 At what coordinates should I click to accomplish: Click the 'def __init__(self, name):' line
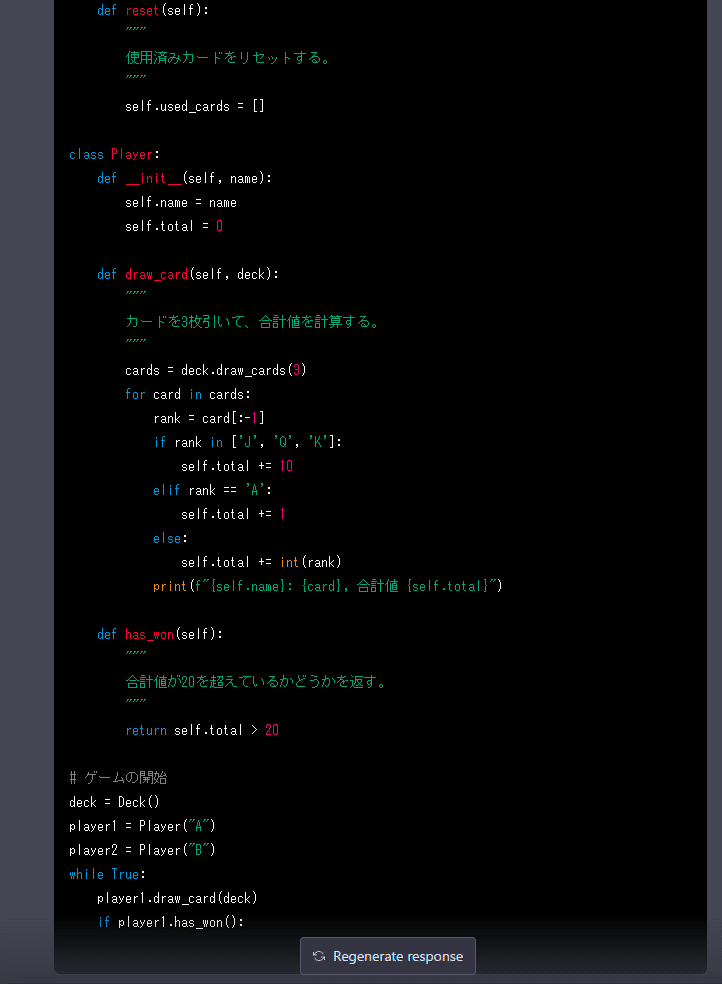tap(184, 178)
